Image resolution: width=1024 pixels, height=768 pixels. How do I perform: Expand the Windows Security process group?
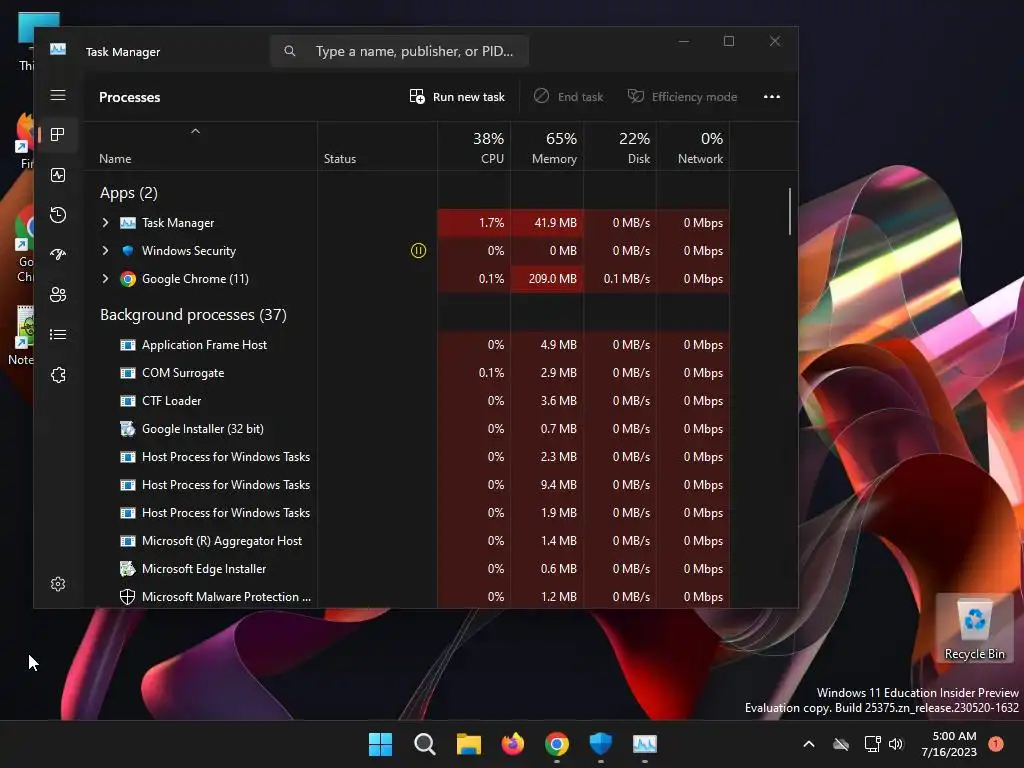pos(105,251)
